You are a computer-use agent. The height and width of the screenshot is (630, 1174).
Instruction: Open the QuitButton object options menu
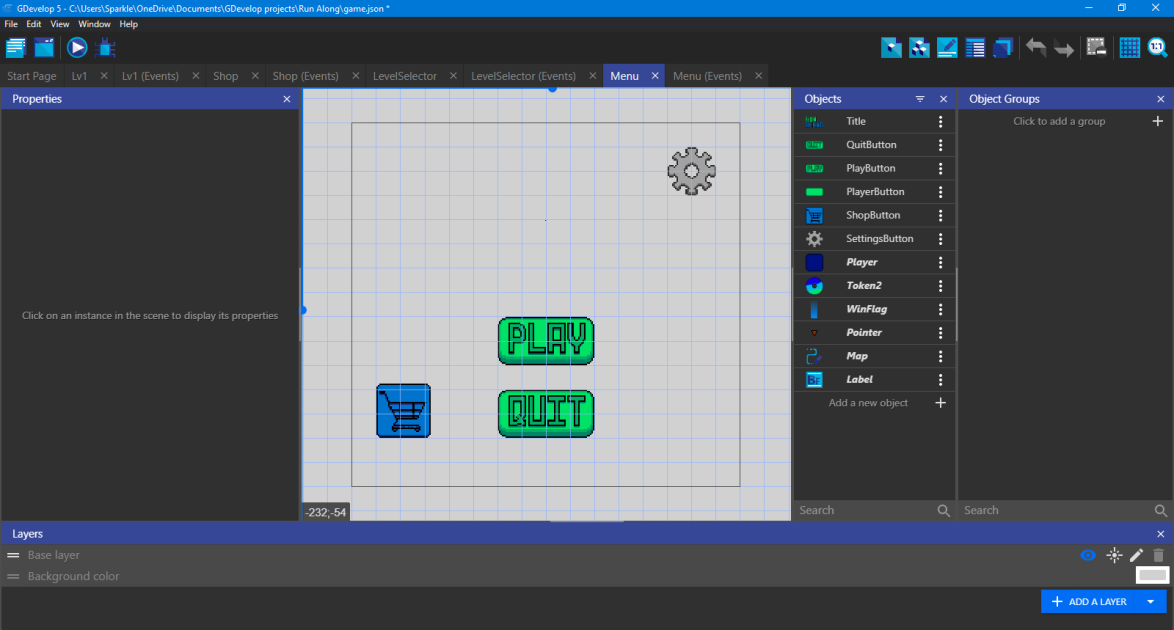click(940, 145)
